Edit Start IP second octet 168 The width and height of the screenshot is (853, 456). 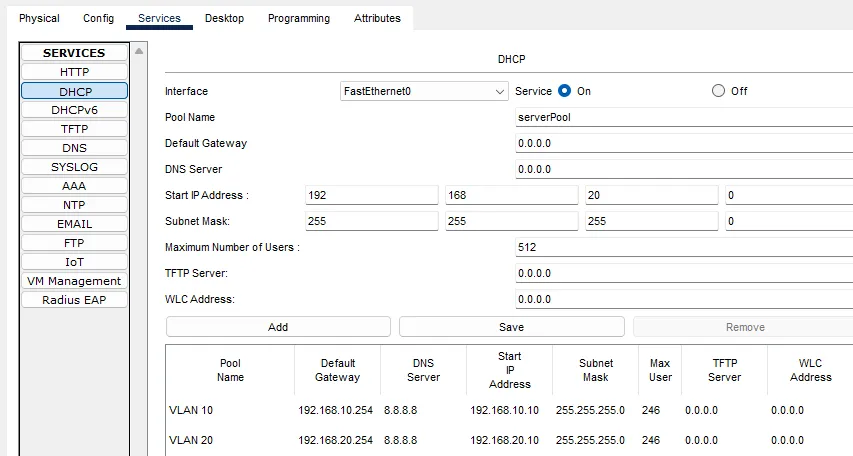click(511, 195)
